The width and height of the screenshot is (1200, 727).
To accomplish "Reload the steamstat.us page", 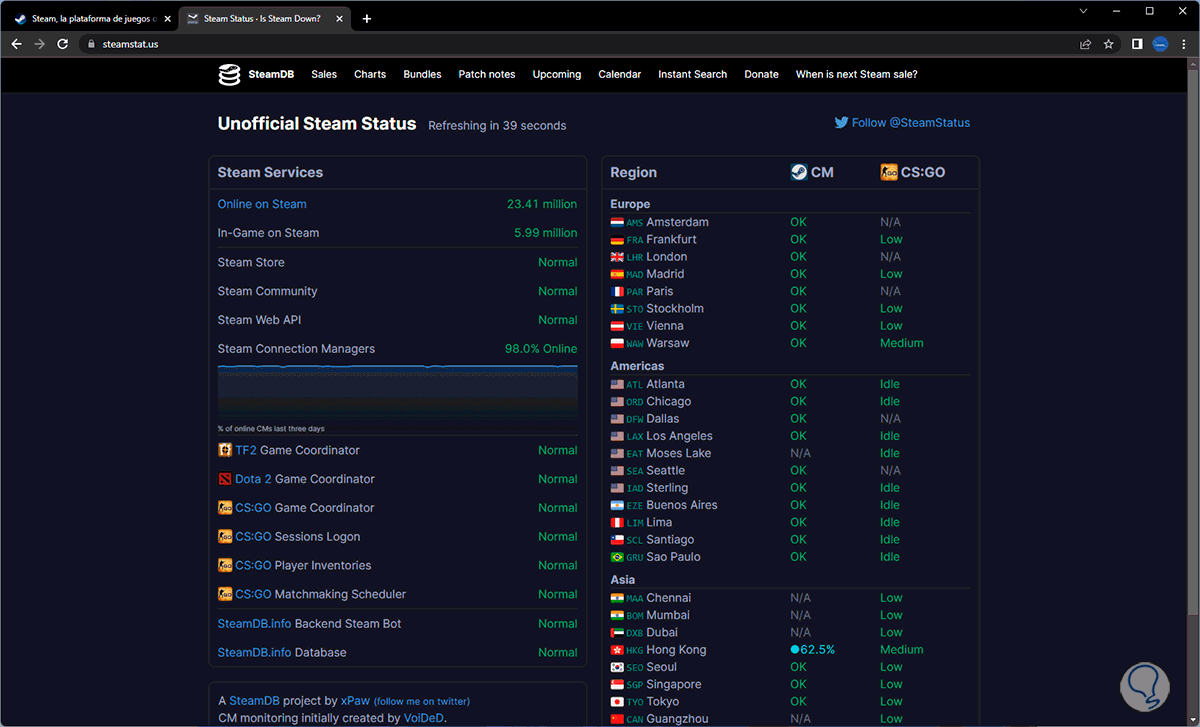I will tap(63, 44).
